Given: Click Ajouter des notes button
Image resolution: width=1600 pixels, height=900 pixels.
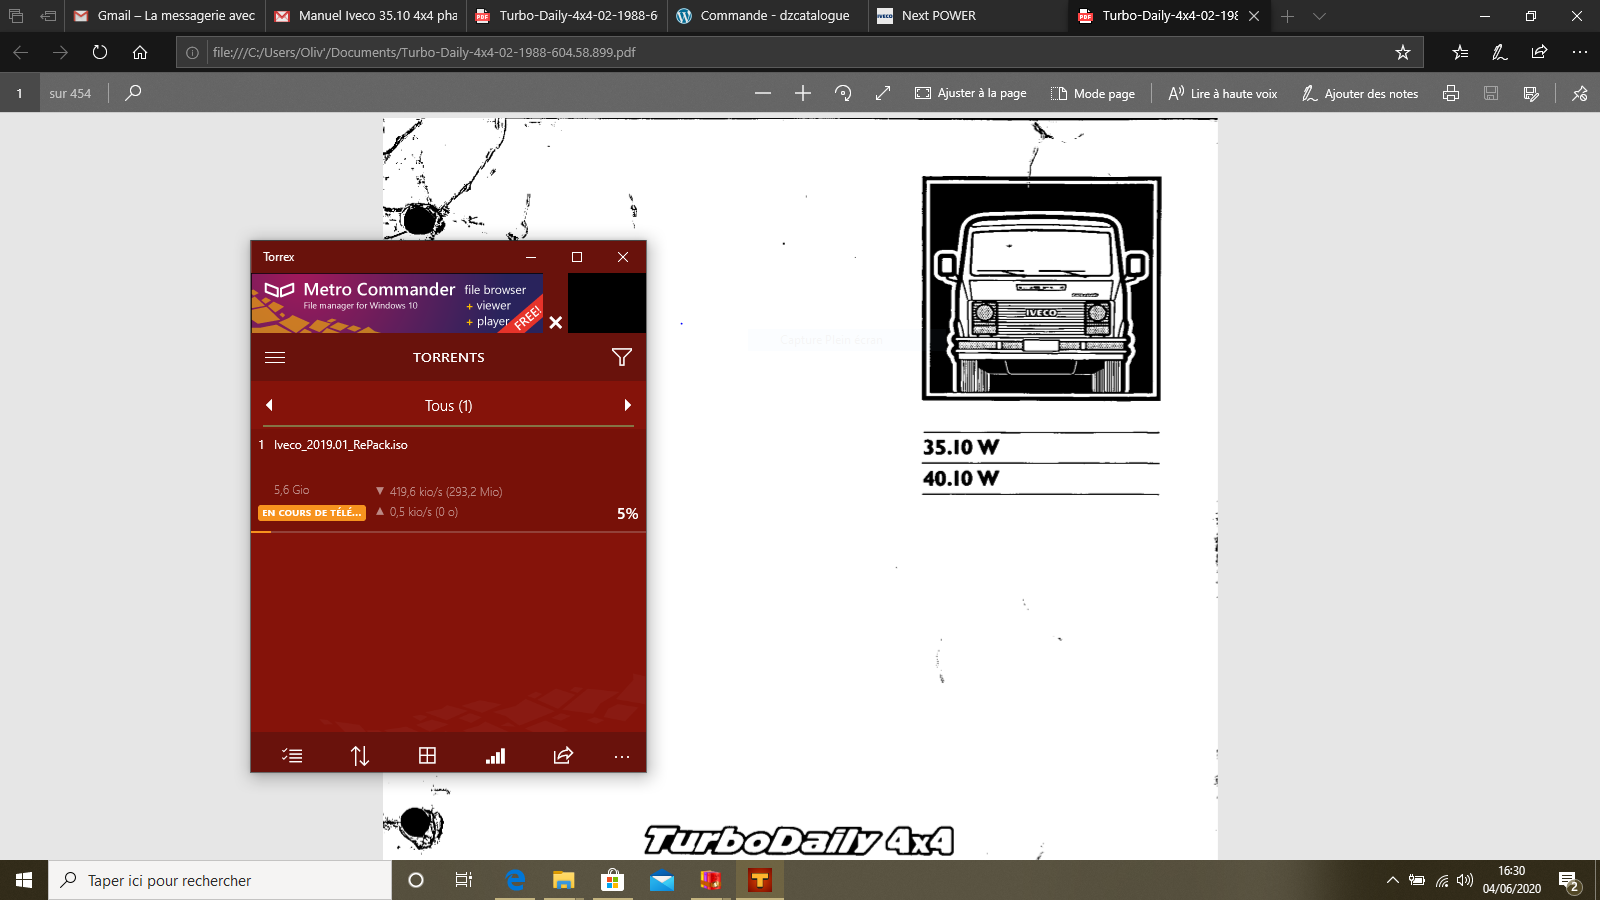Looking at the screenshot, I should pos(1360,93).
